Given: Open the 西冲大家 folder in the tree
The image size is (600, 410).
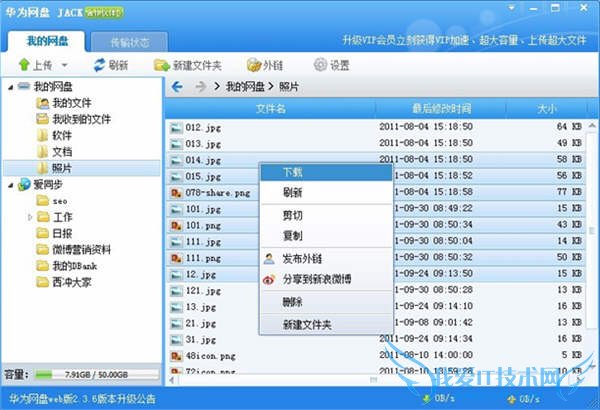Looking at the screenshot, I should (x=72, y=283).
